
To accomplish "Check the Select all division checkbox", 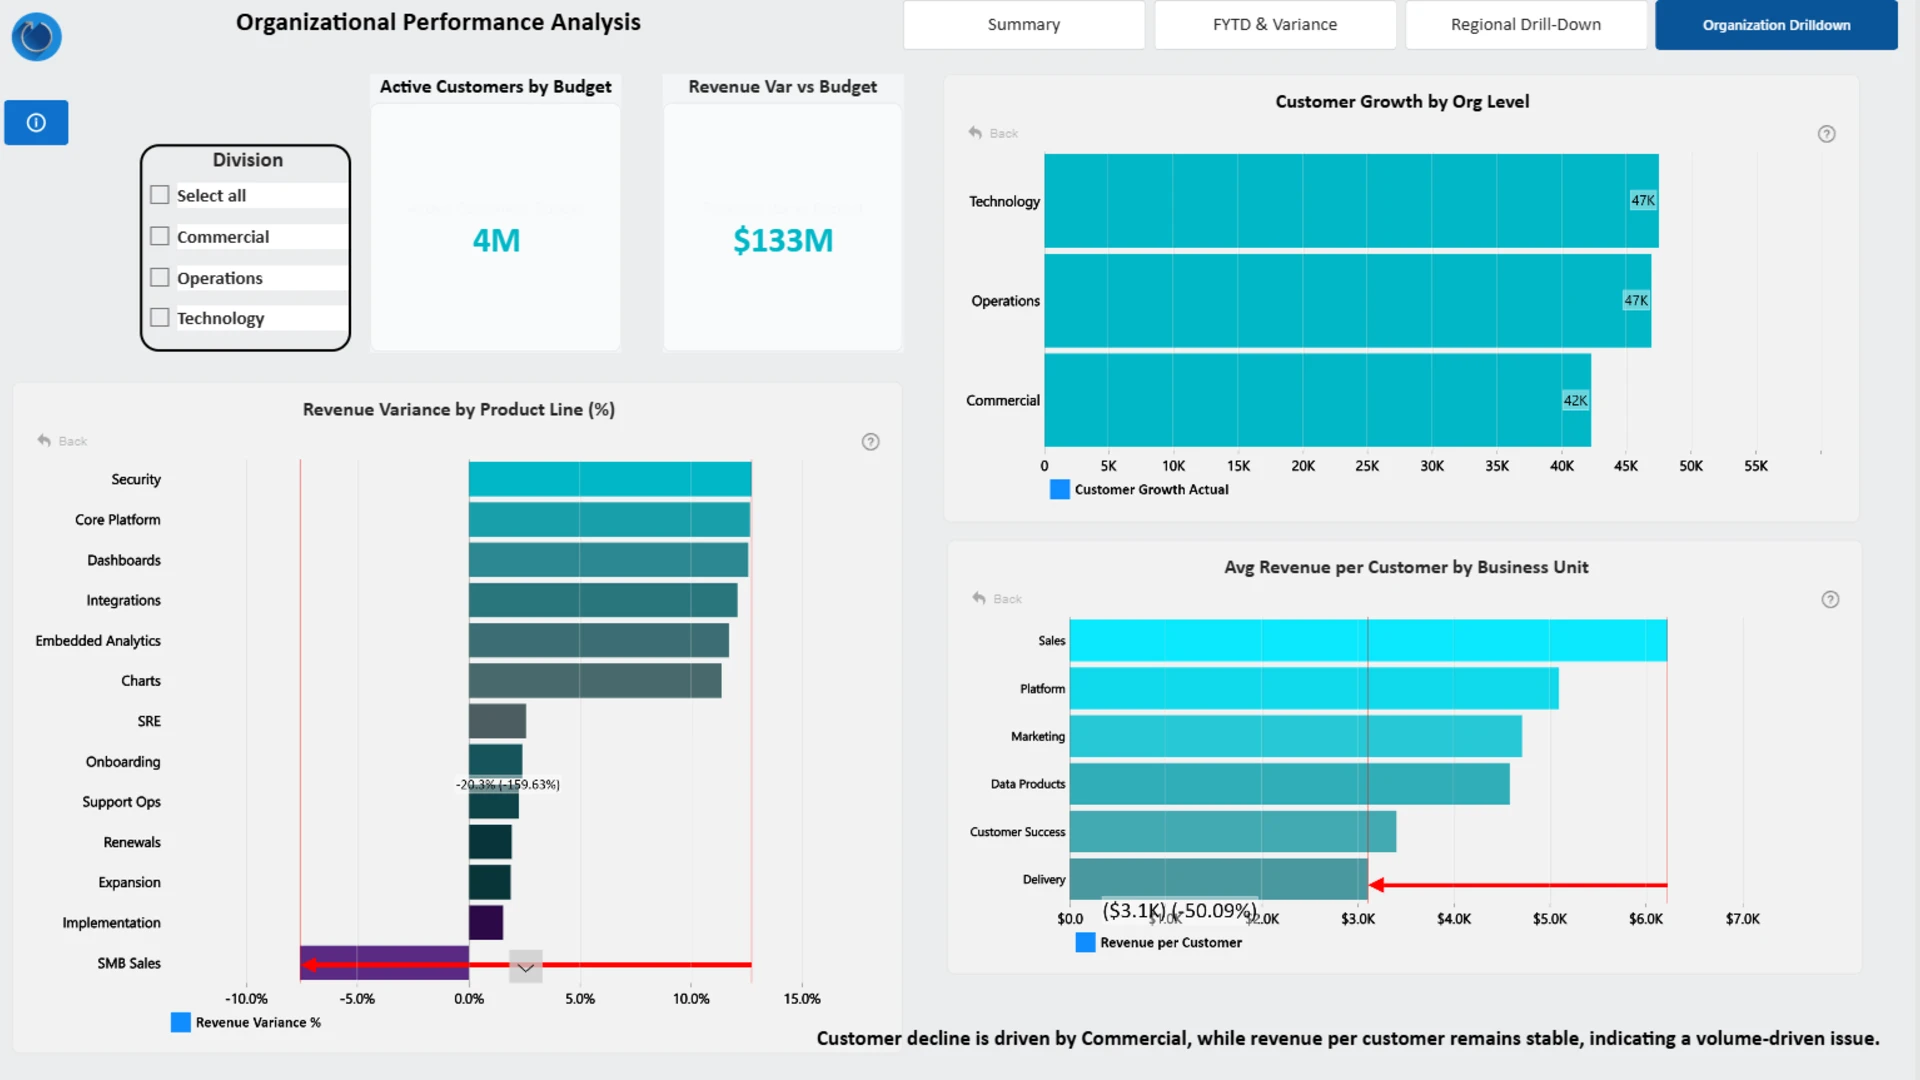I will pos(160,195).
